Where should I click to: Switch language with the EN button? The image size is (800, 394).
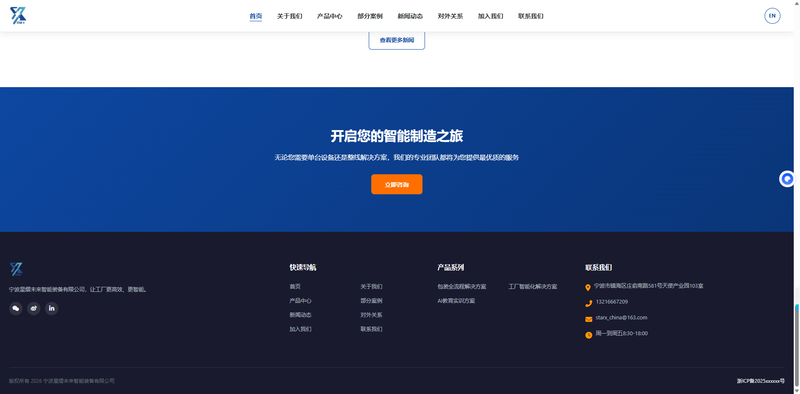772,16
